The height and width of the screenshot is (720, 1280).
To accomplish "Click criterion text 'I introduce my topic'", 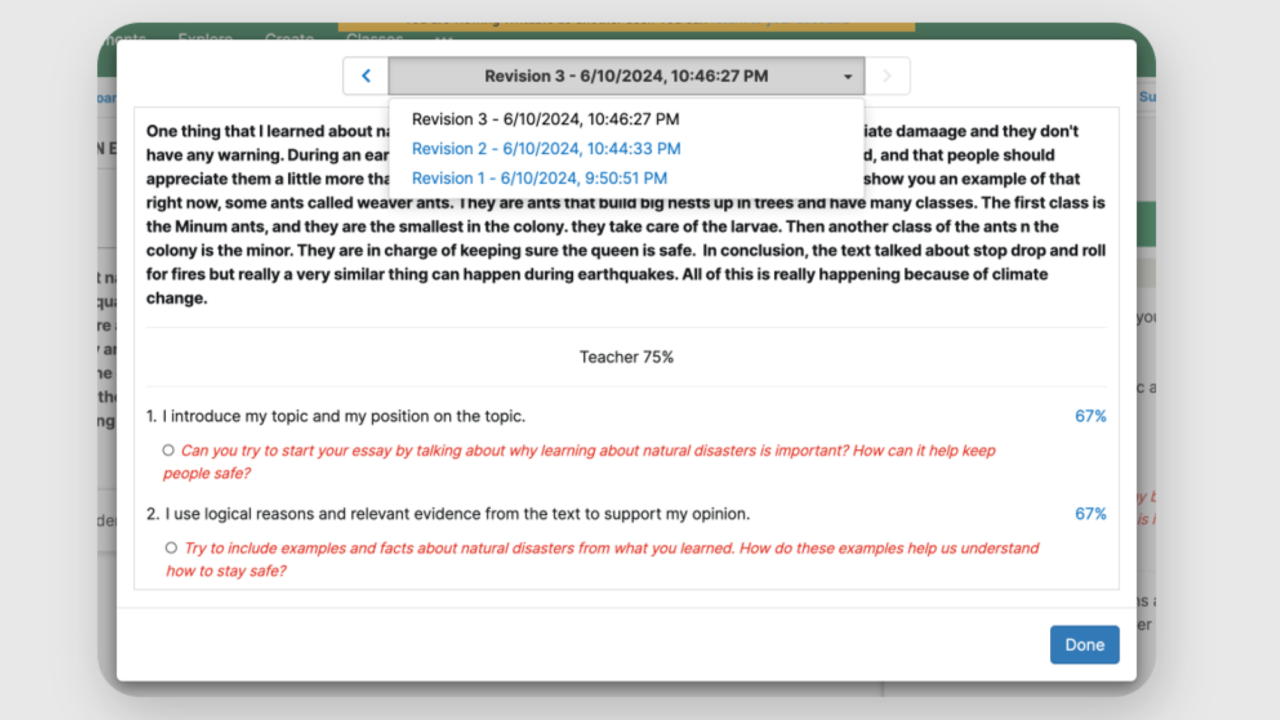I will point(344,416).
